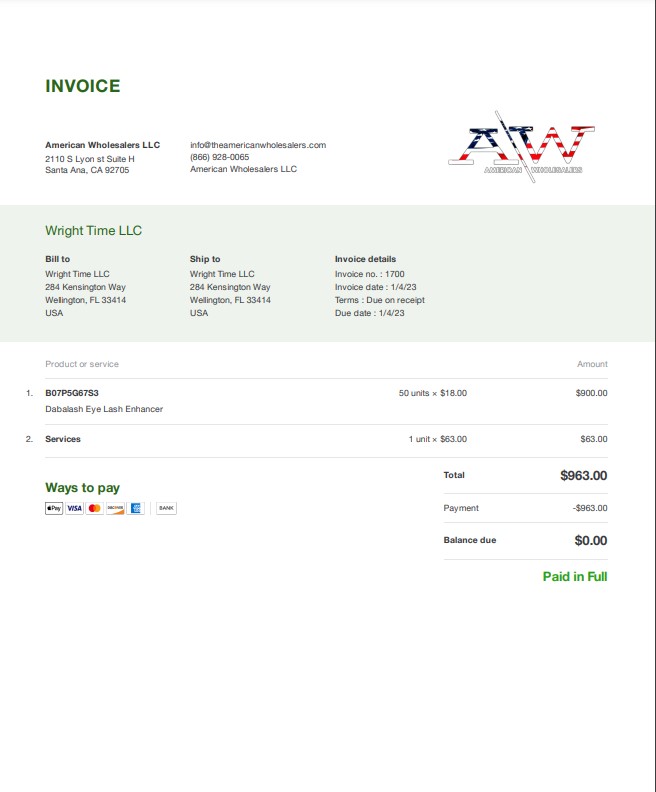
Task: Click the INVOICE heading
Action: coord(83,86)
